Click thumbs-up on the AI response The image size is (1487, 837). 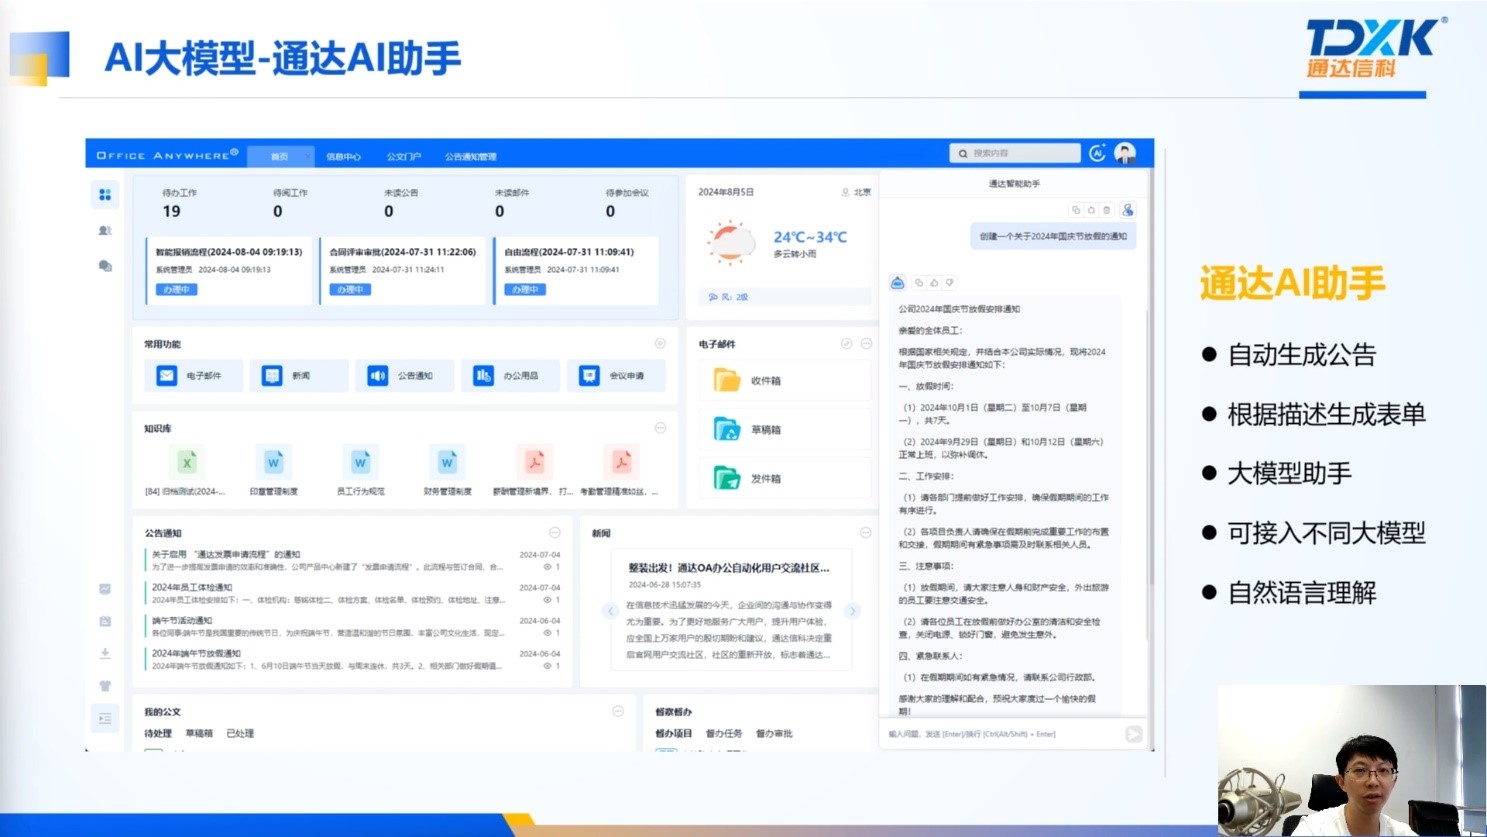934,283
